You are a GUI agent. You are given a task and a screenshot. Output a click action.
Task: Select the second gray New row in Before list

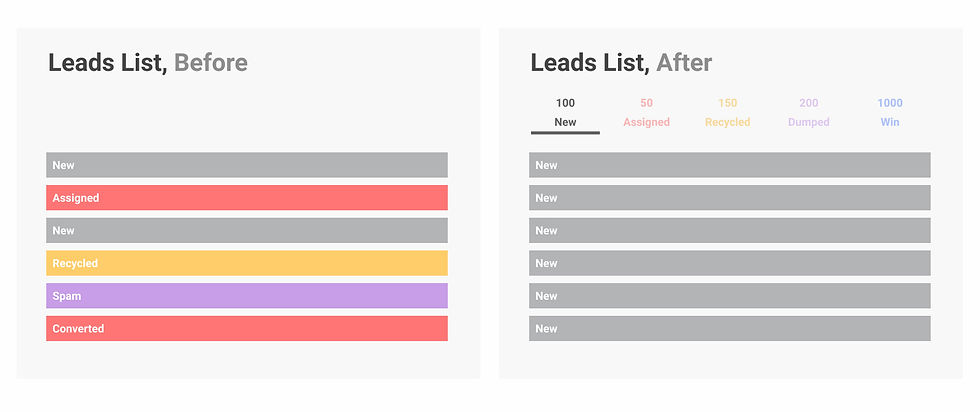click(247, 230)
